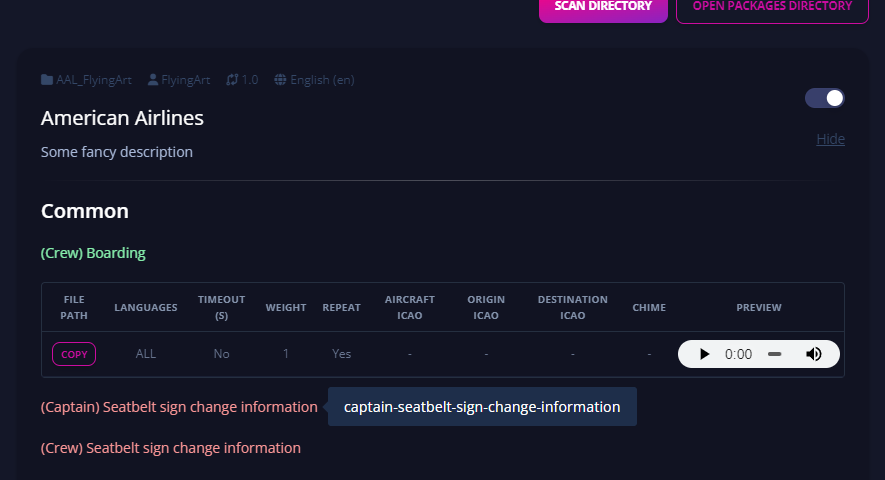
Task: Click the ORIGIN ICAO column header
Action: click(x=486, y=307)
